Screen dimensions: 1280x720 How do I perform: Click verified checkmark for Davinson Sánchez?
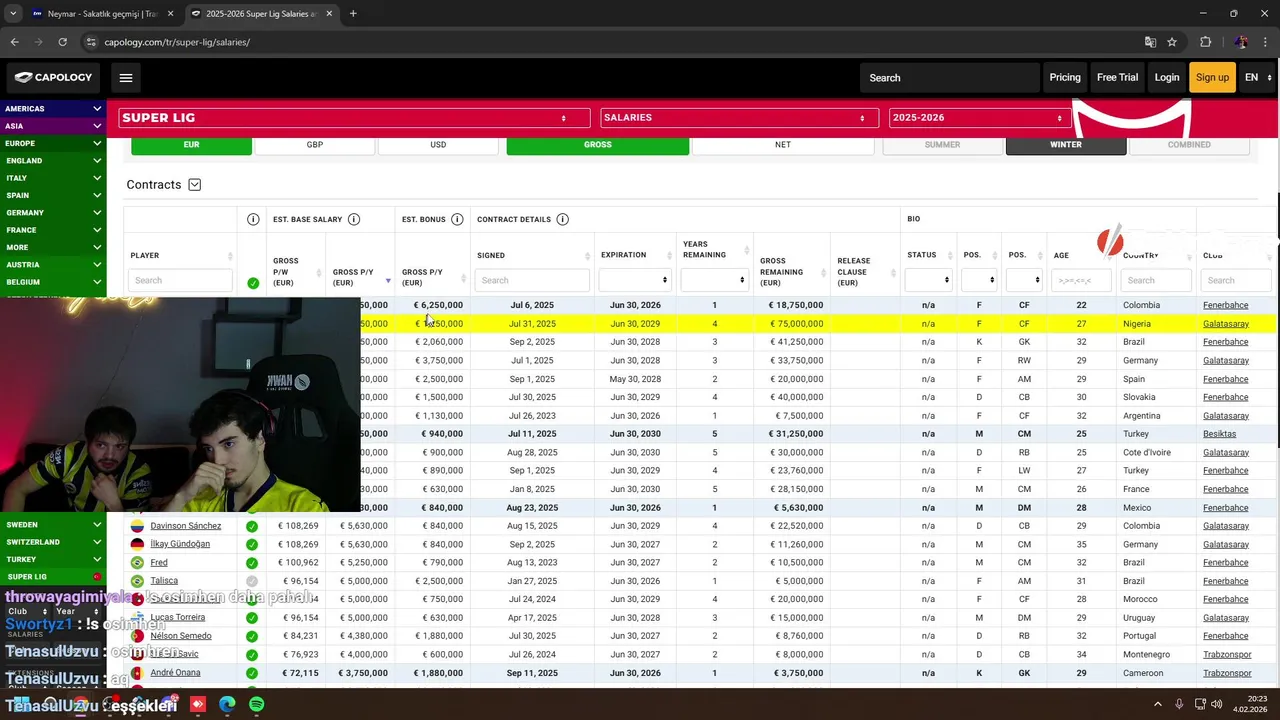pyautogui.click(x=252, y=526)
